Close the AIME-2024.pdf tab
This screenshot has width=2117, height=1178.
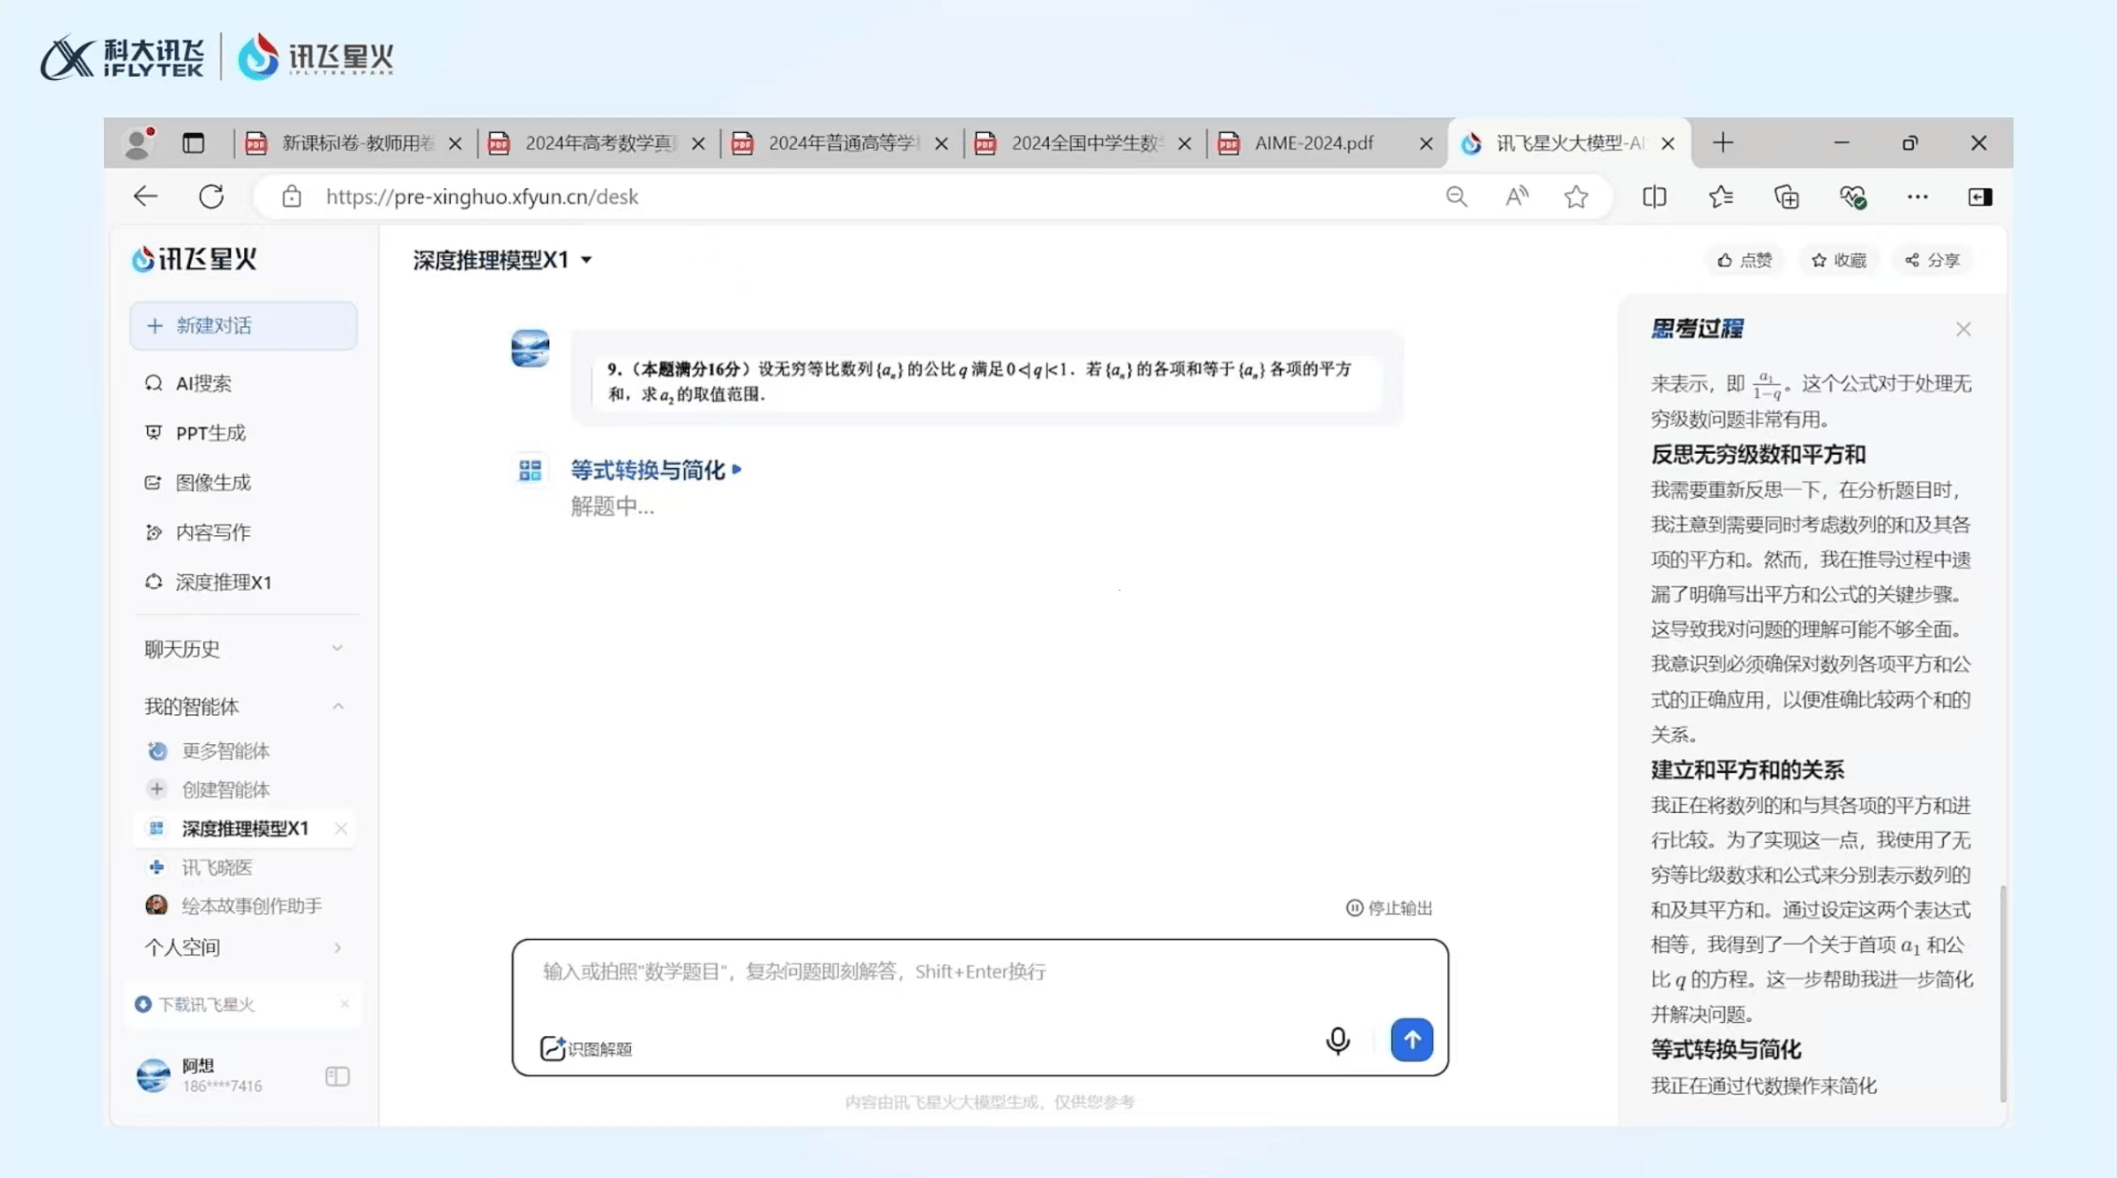(1425, 144)
